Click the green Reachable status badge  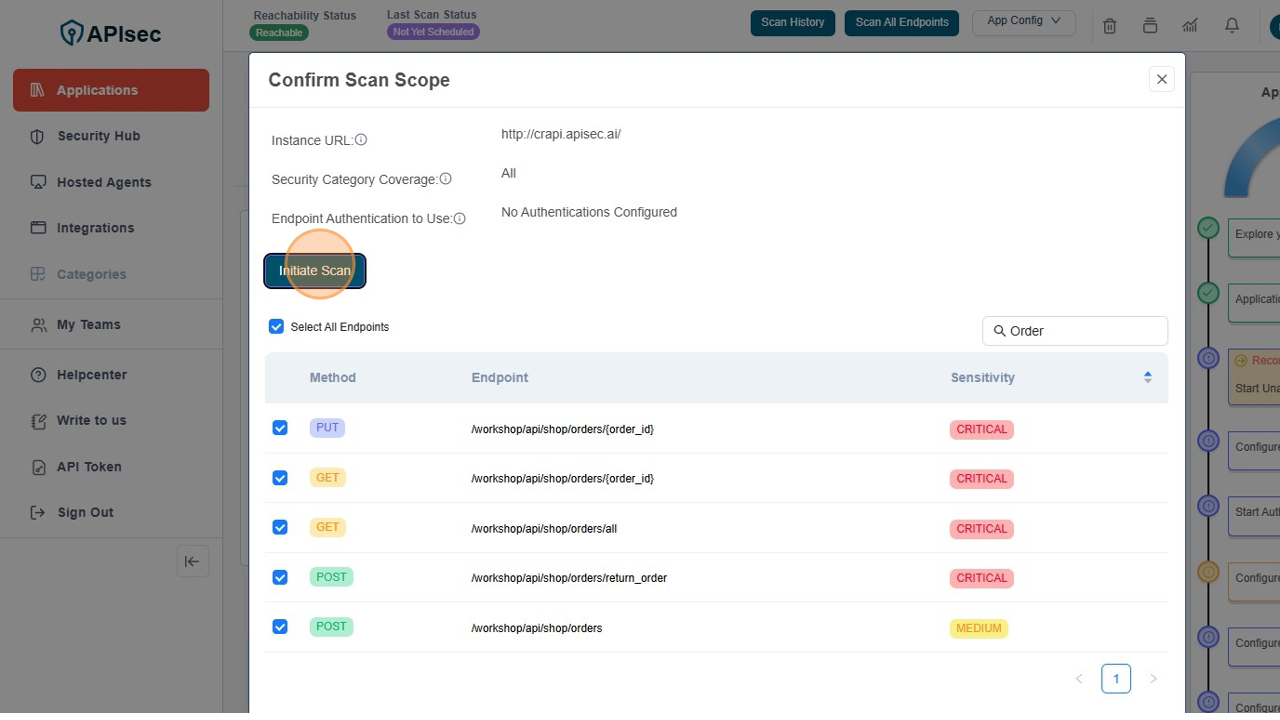[x=279, y=32]
